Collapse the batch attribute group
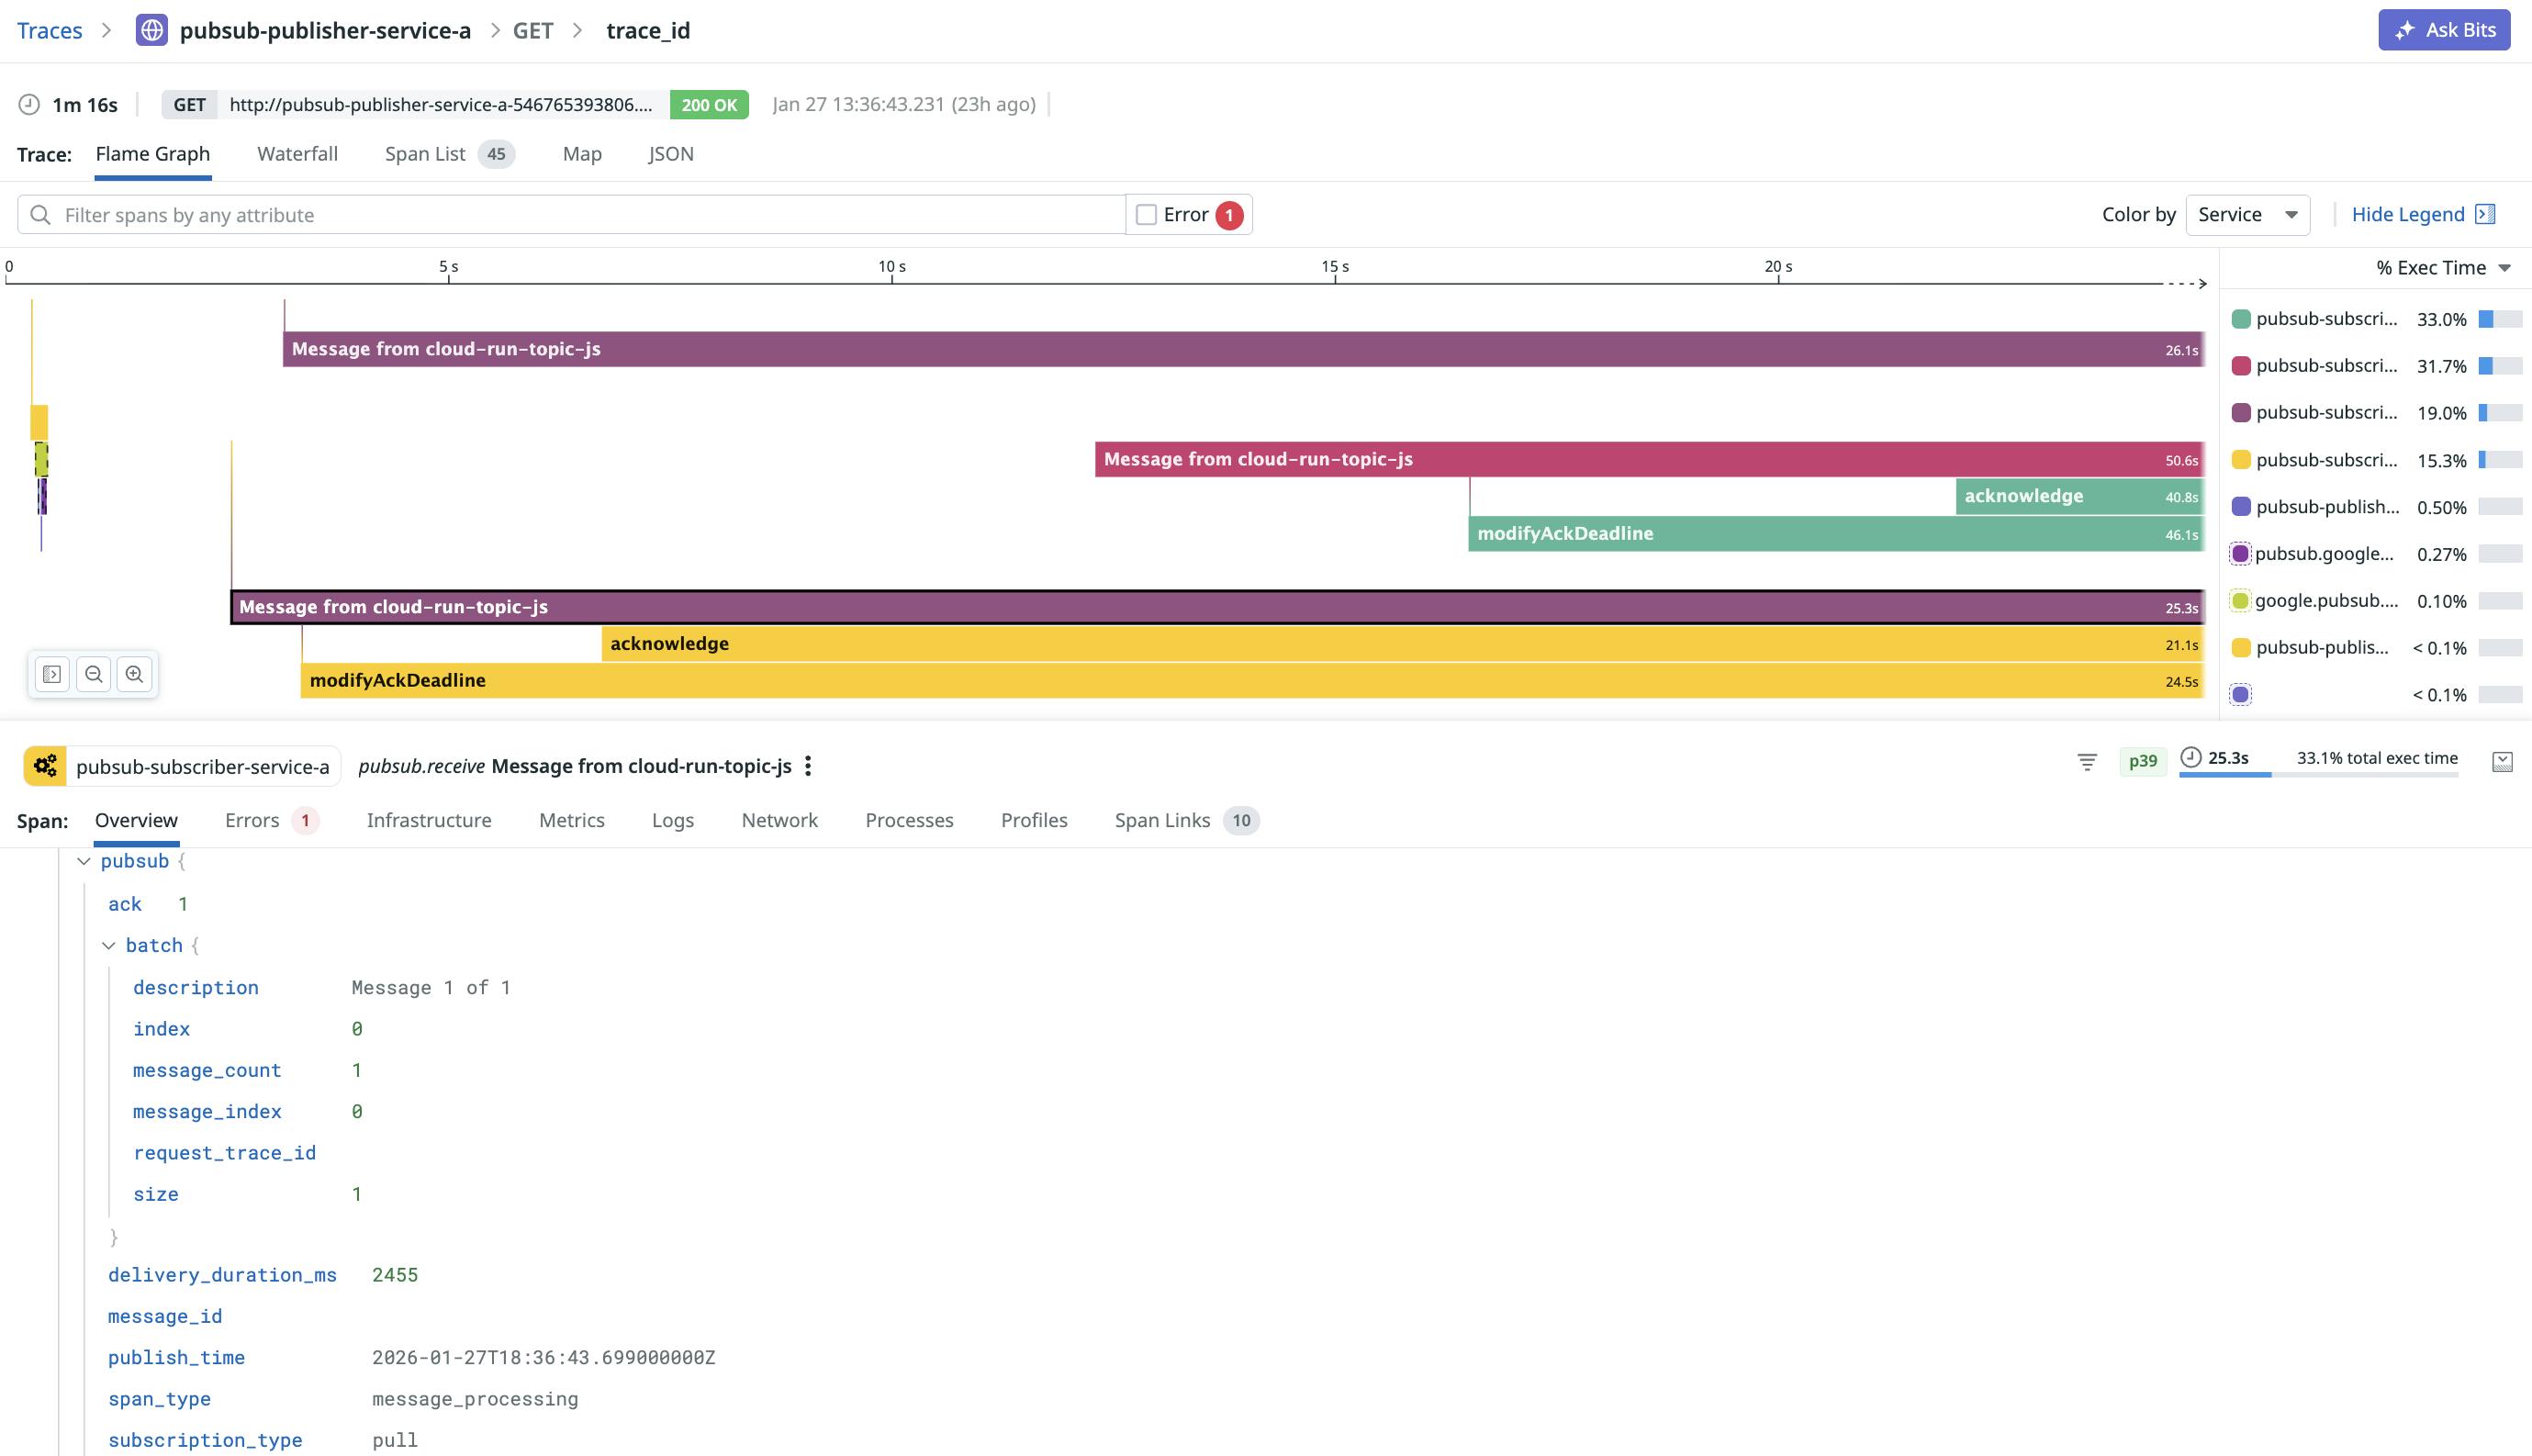Image resolution: width=2532 pixels, height=1456 pixels. [110, 944]
